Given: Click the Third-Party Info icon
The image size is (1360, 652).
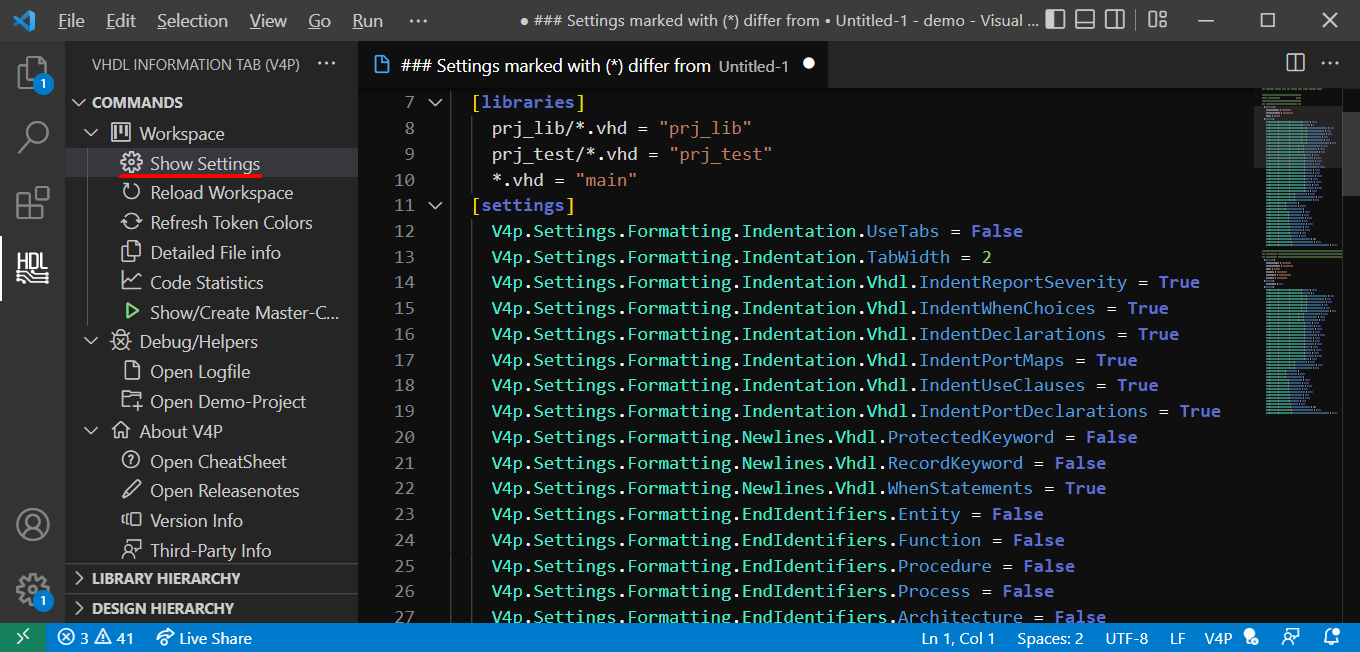Looking at the screenshot, I should click(x=131, y=550).
